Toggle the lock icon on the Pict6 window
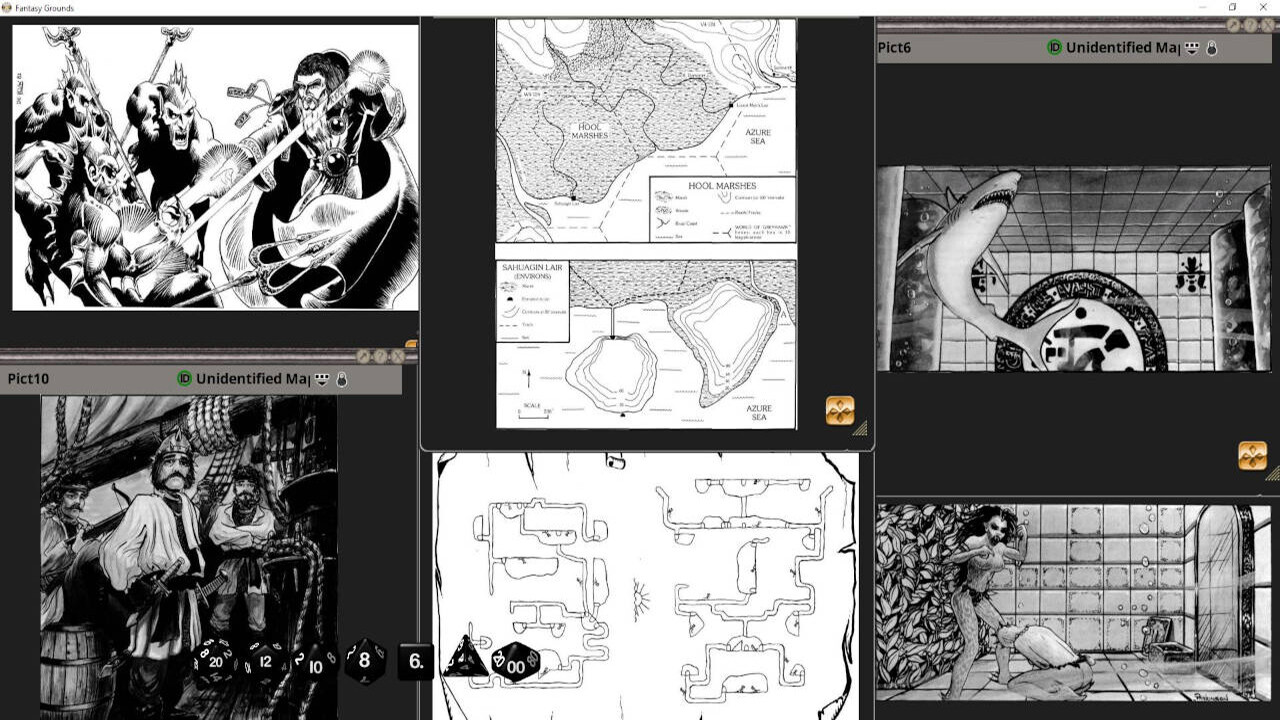This screenshot has height=720, width=1280. click(x=1210, y=47)
